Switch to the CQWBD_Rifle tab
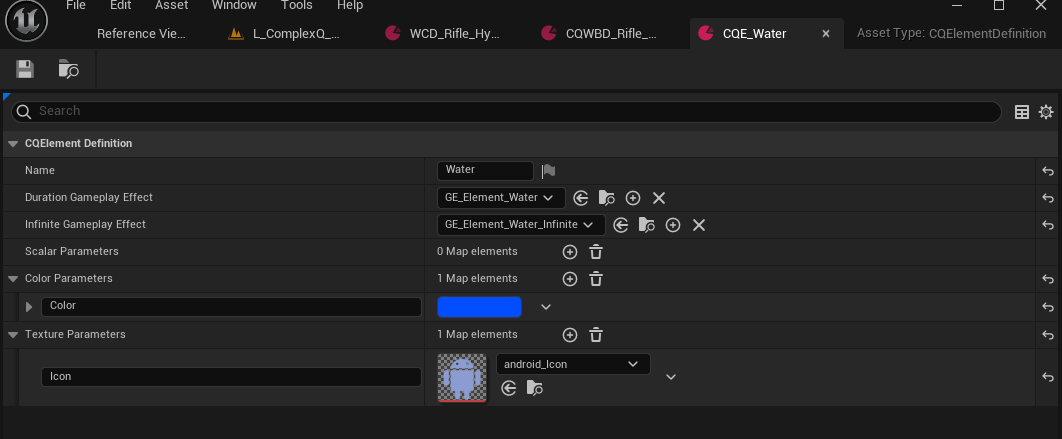Viewport: 1062px width, 439px height. [x=599, y=33]
